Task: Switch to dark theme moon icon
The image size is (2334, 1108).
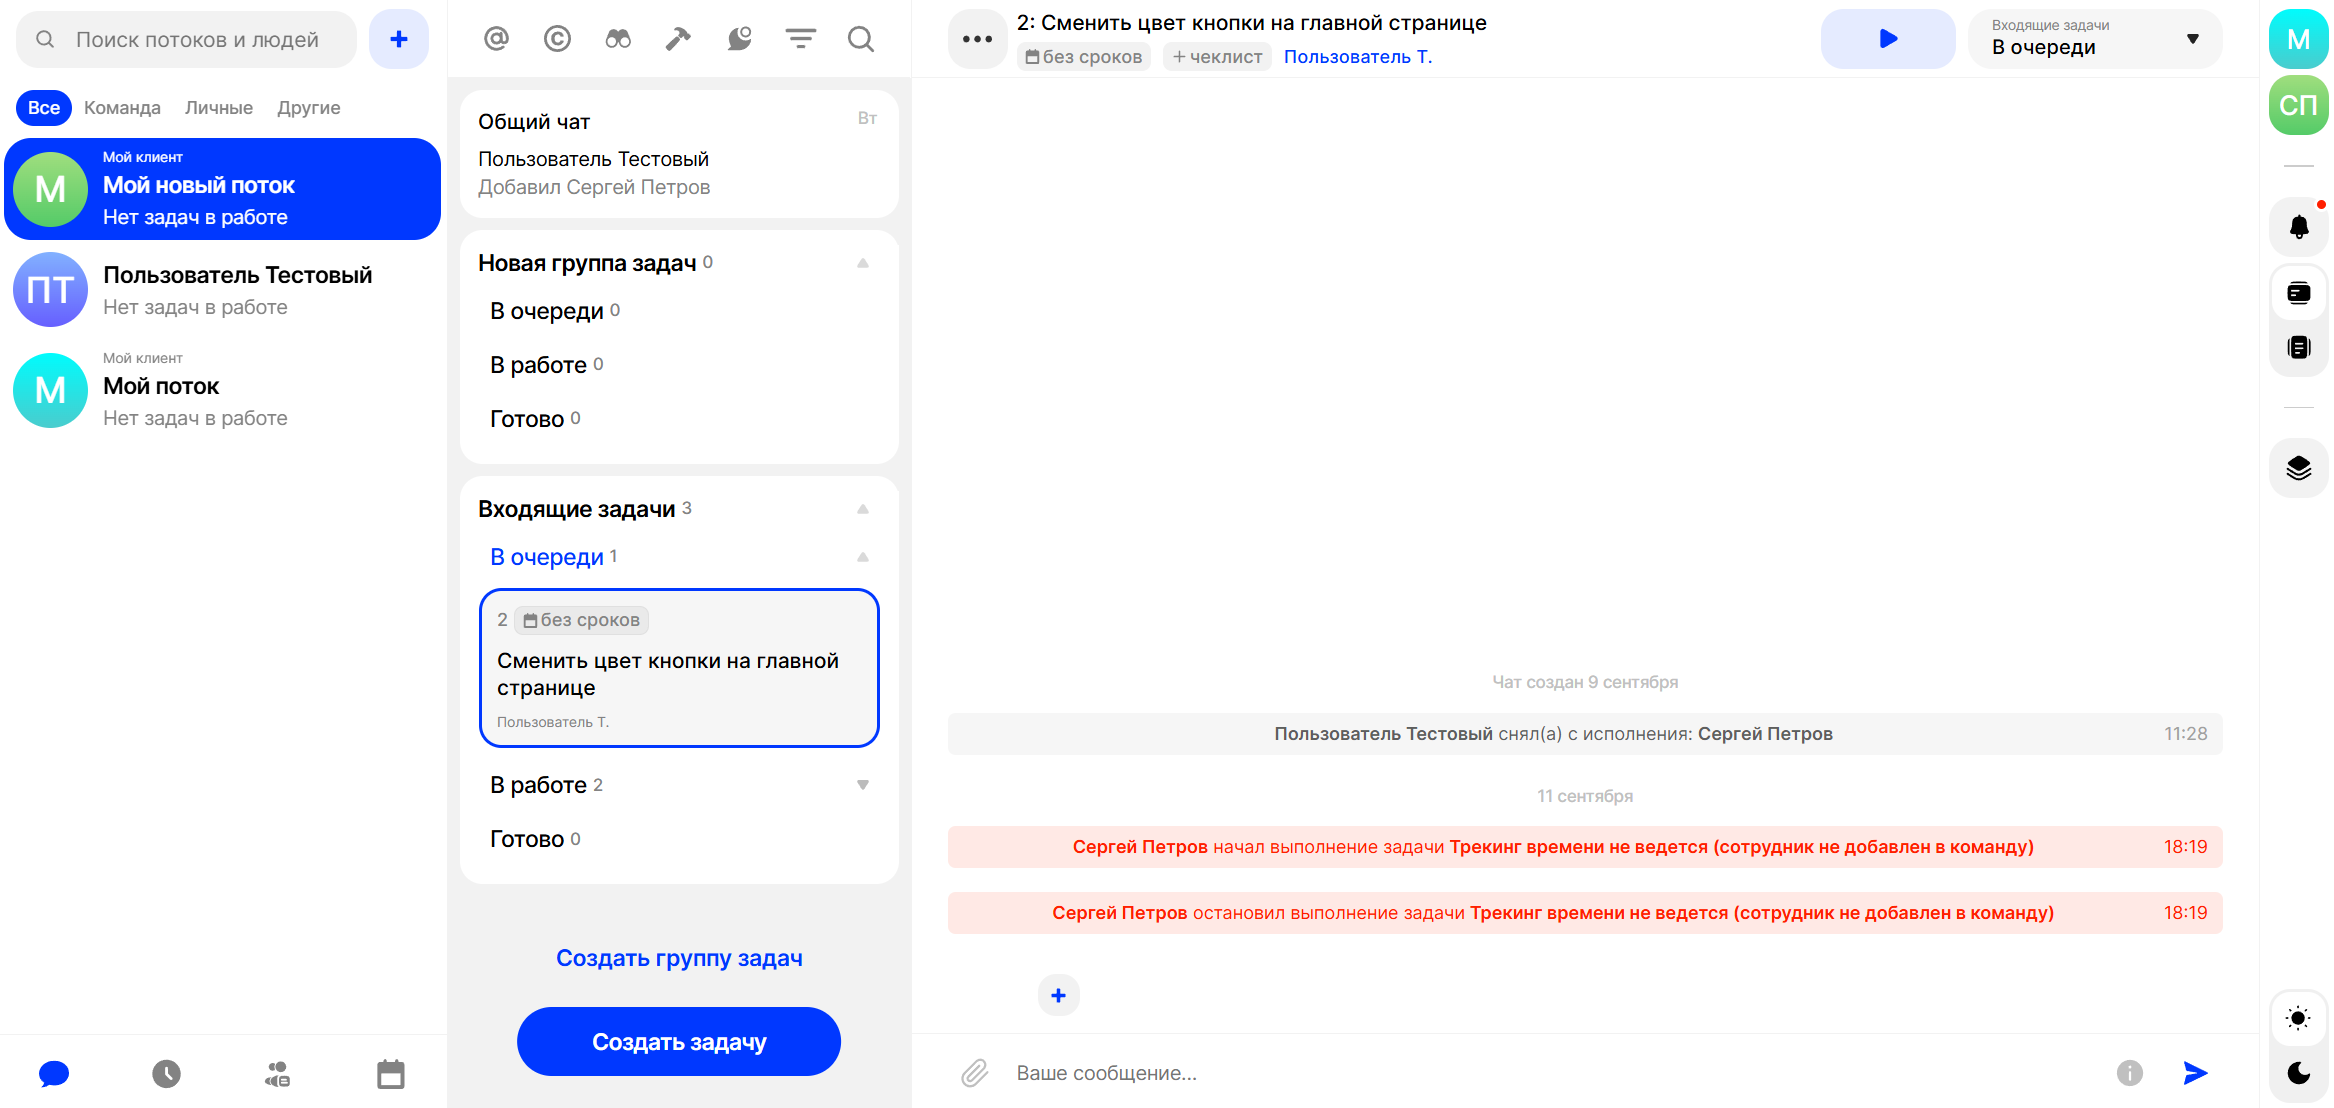Action: click(2298, 1073)
